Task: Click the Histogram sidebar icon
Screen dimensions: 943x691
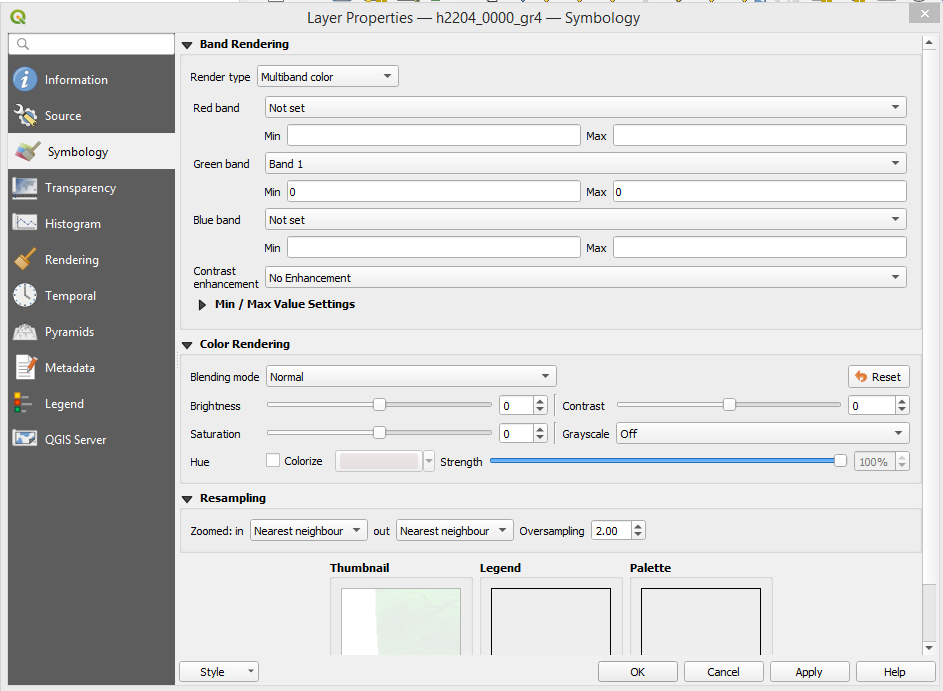Action: 25,223
